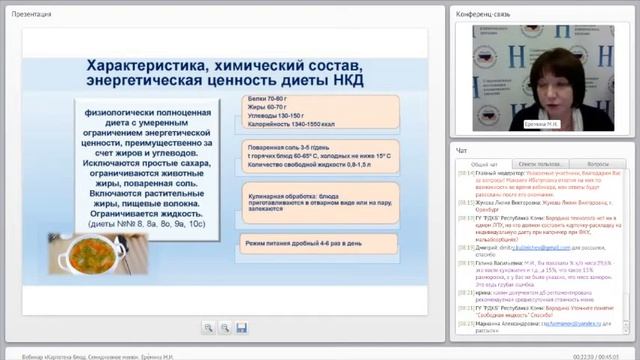Click the soup bowl image on slide
The height and width of the screenshot is (360, 640).
pyautogui.click(x=98, y=254)
